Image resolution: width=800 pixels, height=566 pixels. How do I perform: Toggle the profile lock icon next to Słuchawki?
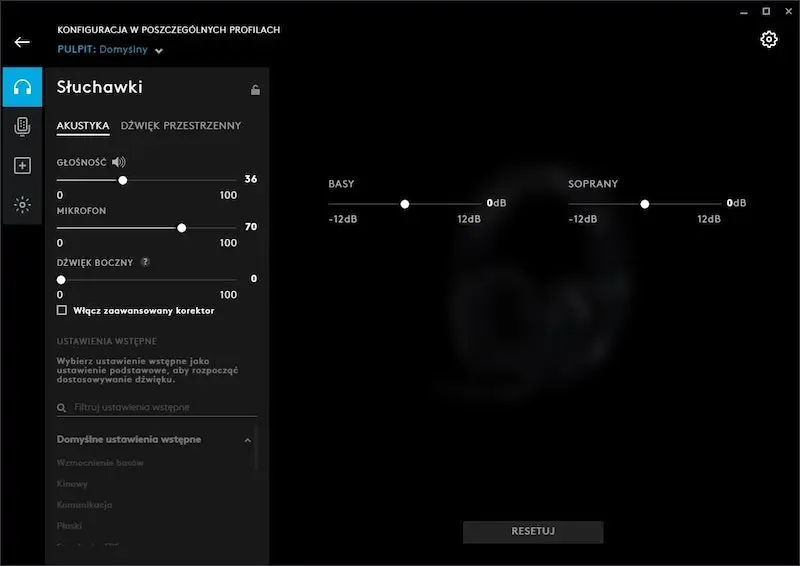click(x=255, y=90)
